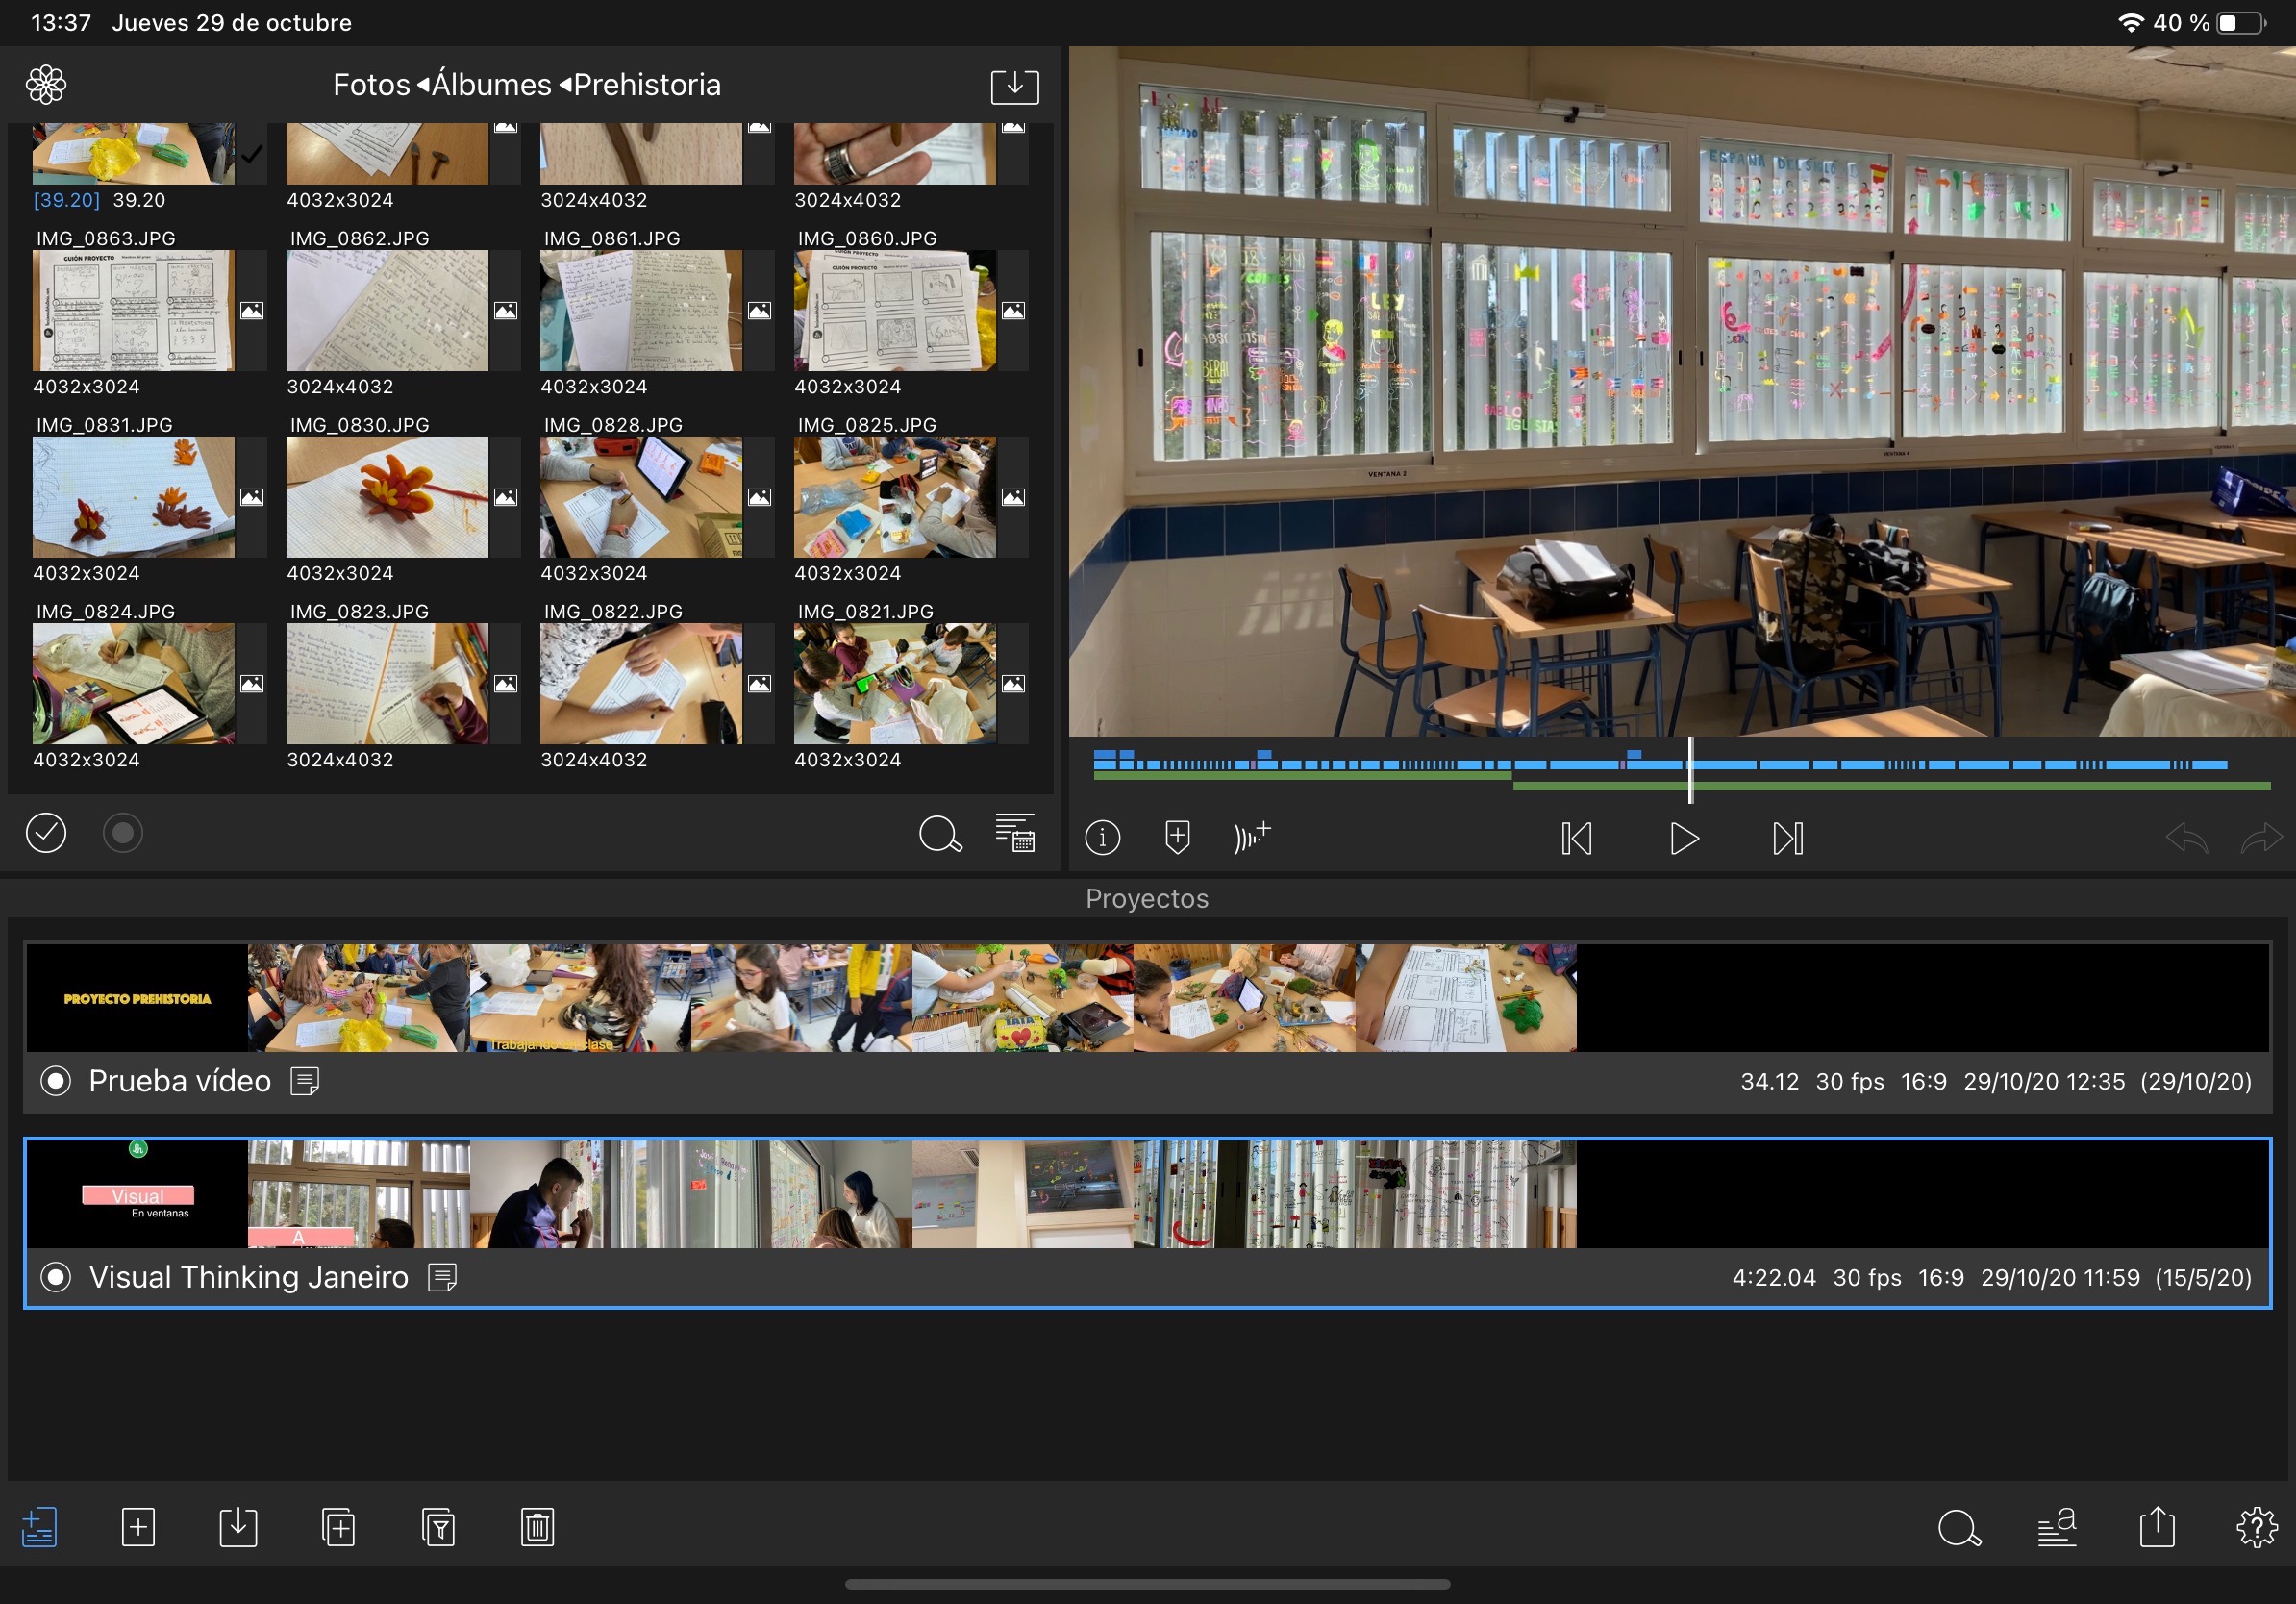Click the trash delete project icon

pos(537,1527)
